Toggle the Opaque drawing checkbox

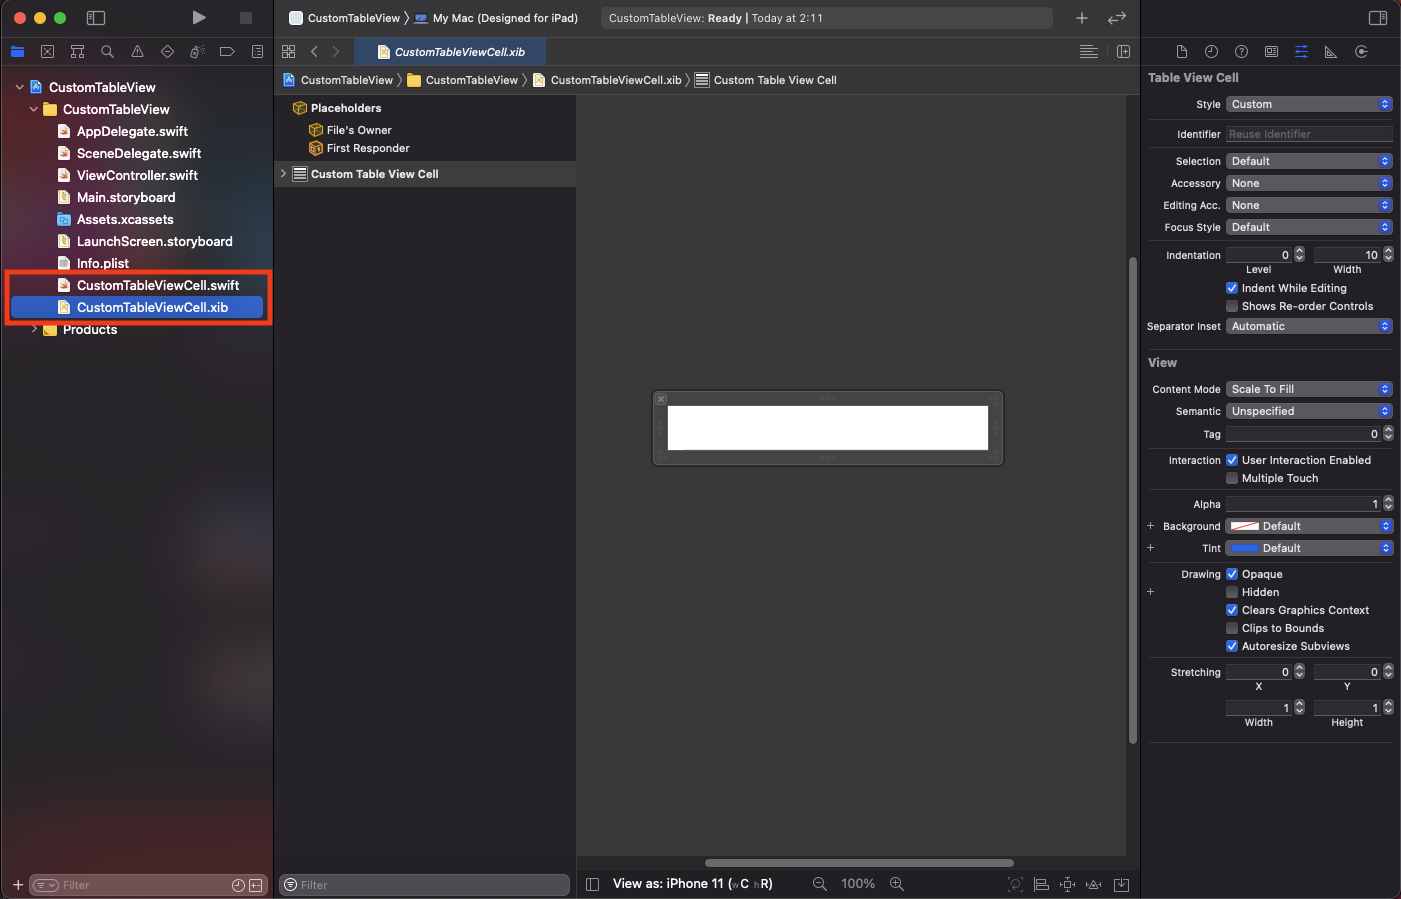[1232, 574]
